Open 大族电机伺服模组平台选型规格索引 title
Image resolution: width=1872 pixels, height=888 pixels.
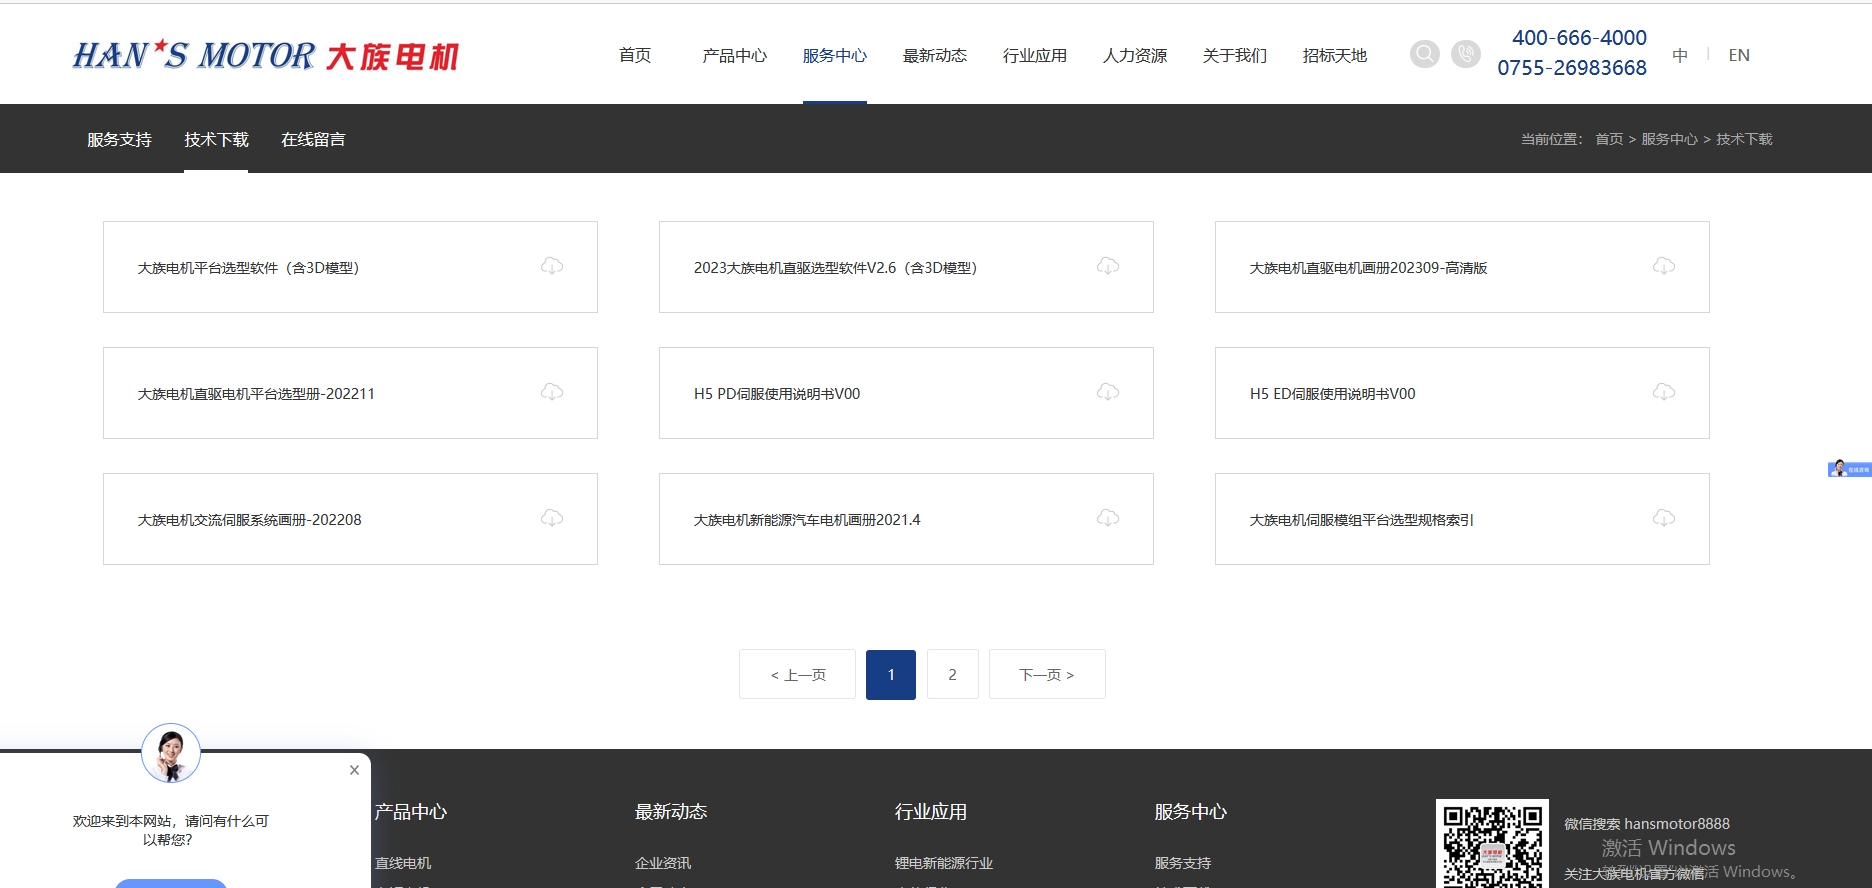point(1361,520)
